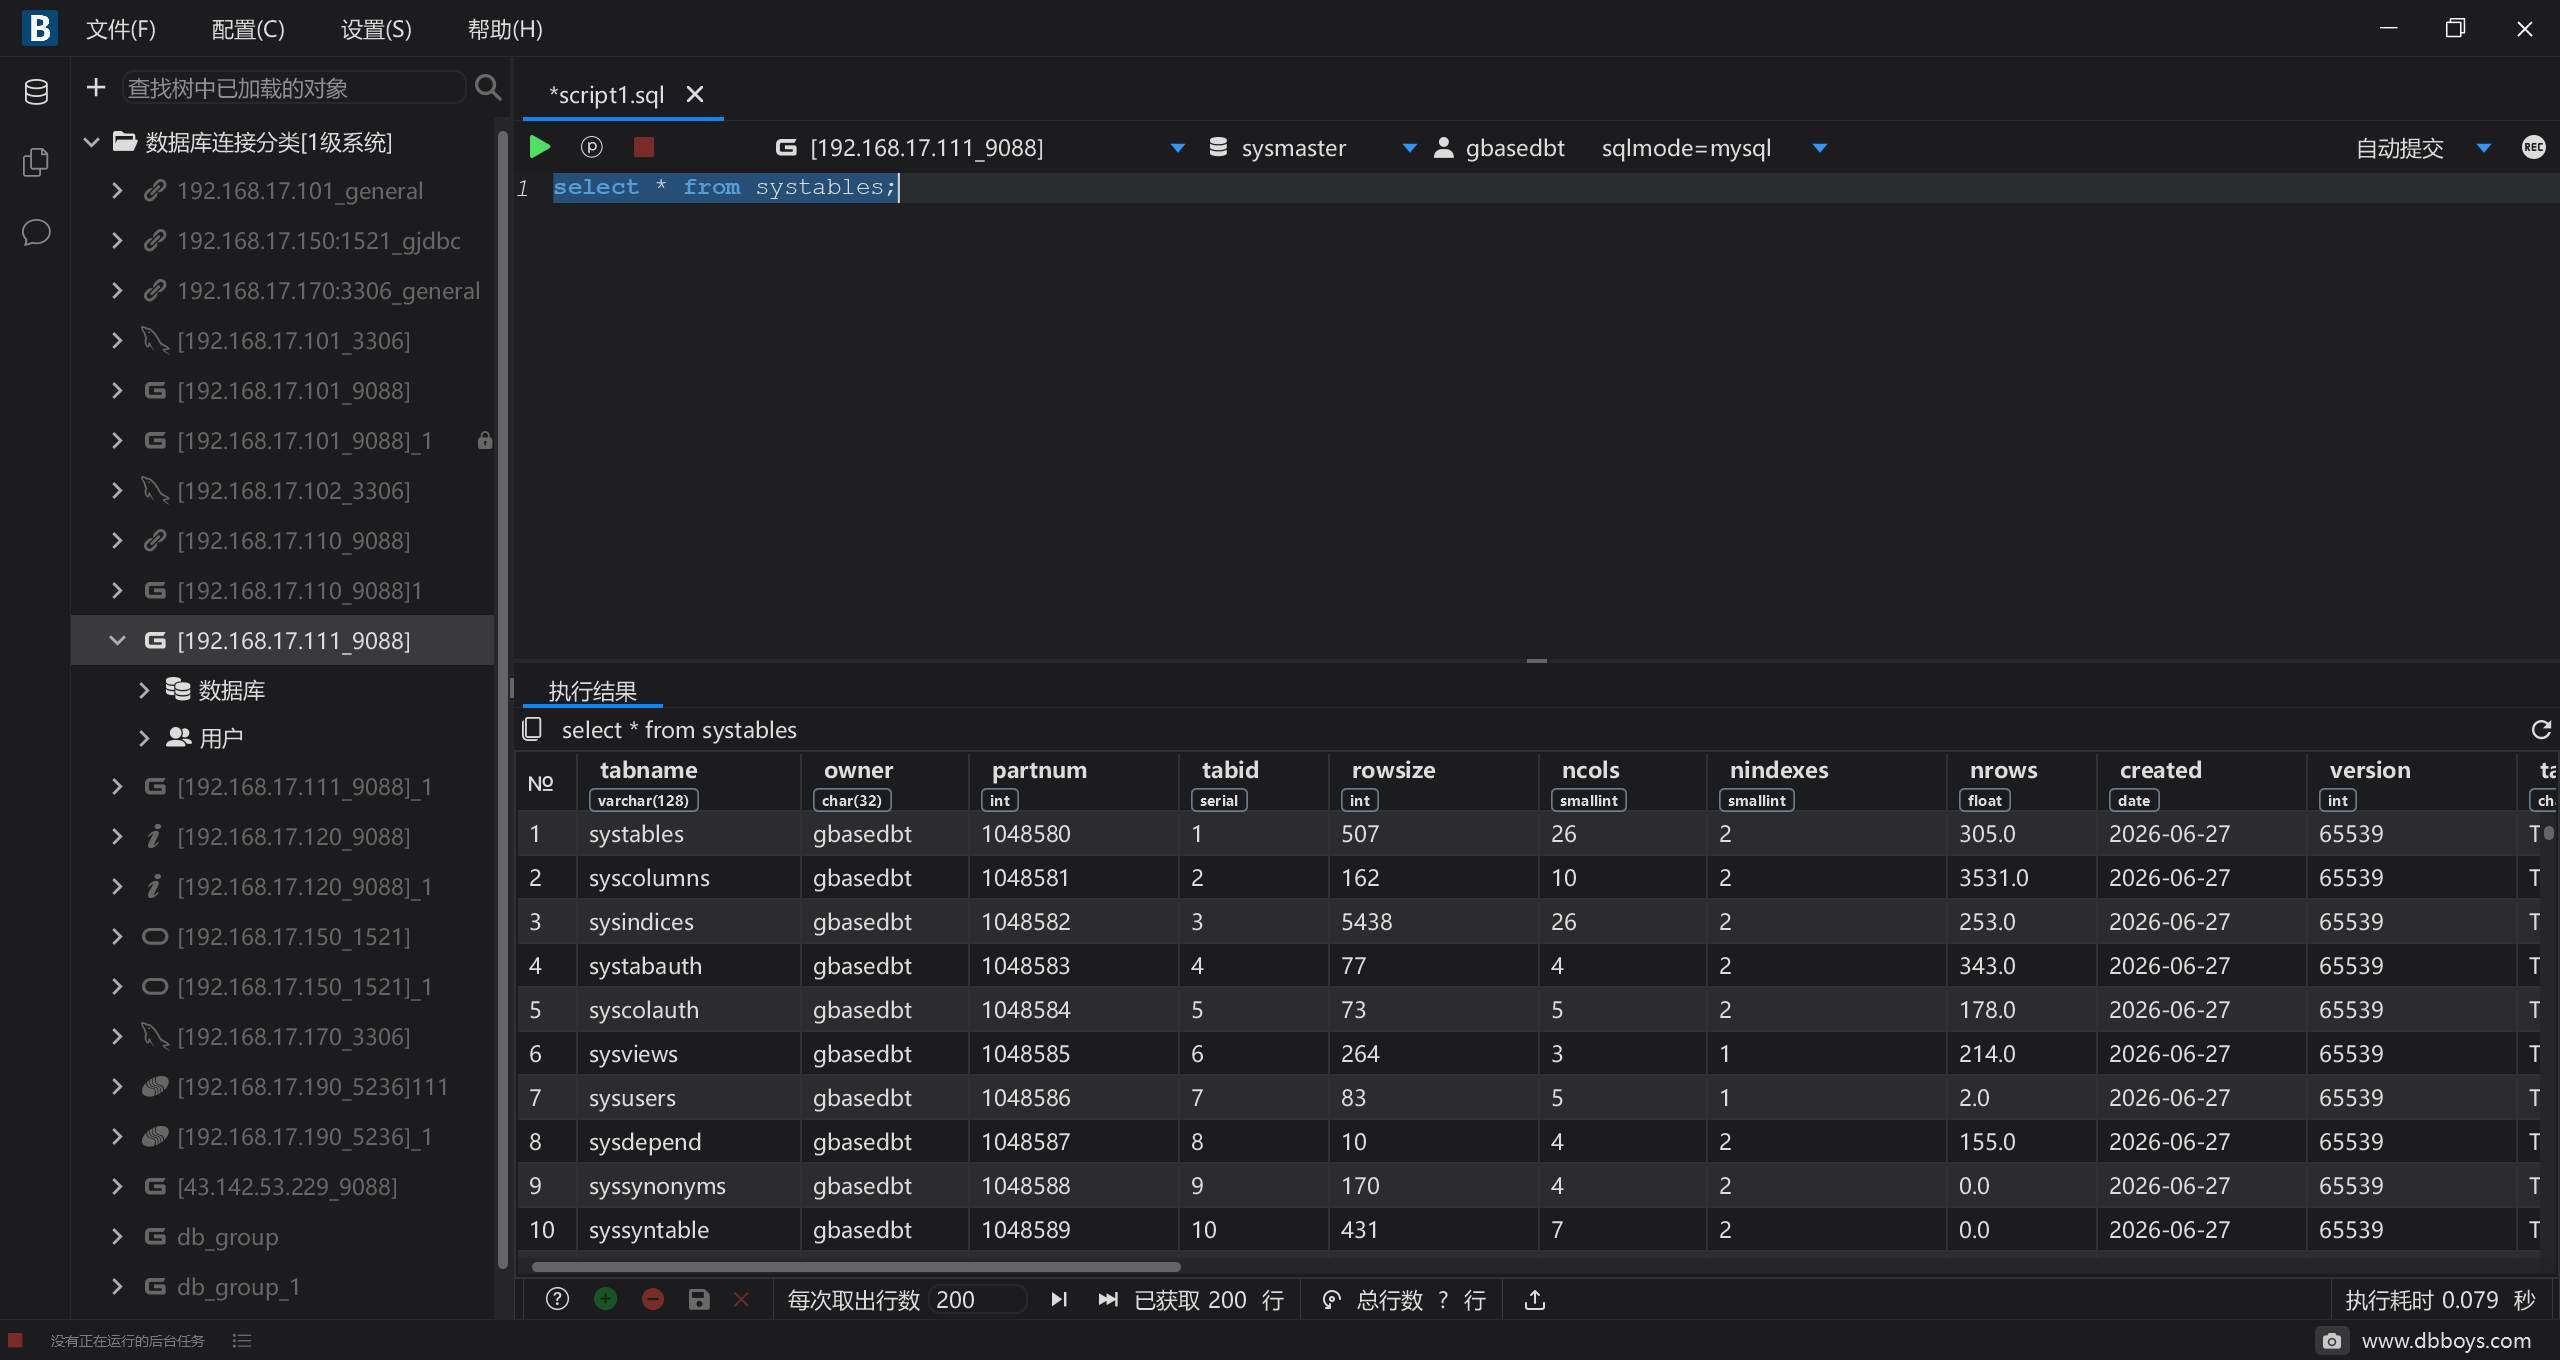Open the copy/files sidebar icon

point(36,162)
